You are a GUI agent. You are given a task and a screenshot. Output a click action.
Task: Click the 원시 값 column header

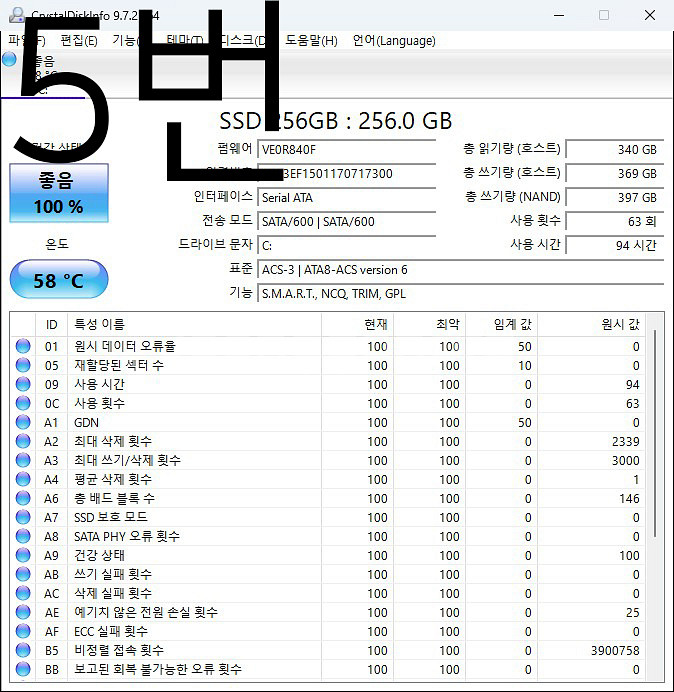[591, 324]
